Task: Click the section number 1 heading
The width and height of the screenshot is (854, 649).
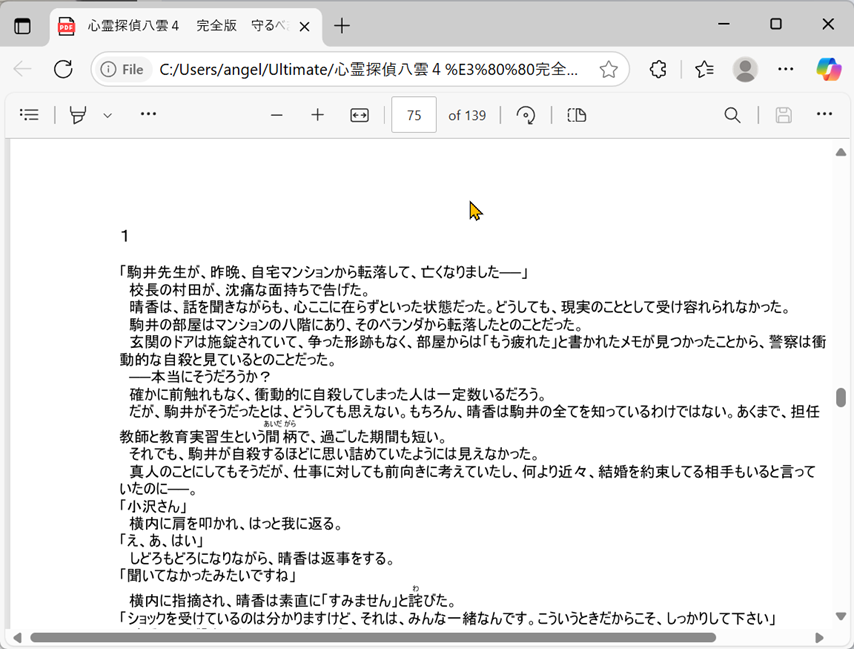Action: [125, 236]
